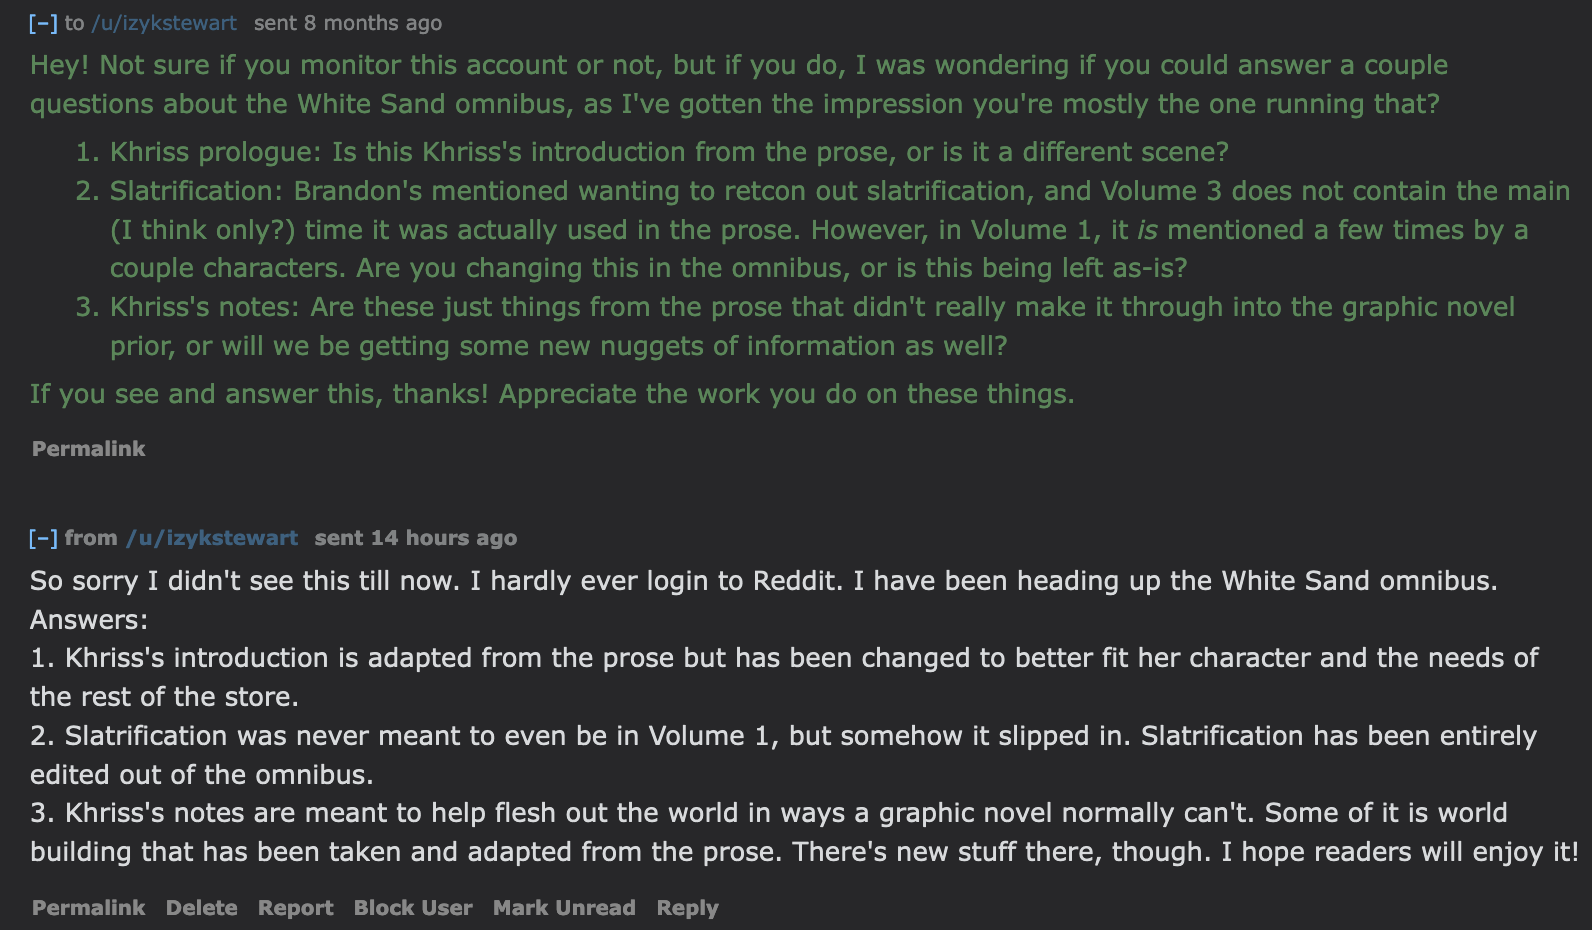Open /u/izykstewart recipient profile link

pyautogui.click(x=164, y=23)
